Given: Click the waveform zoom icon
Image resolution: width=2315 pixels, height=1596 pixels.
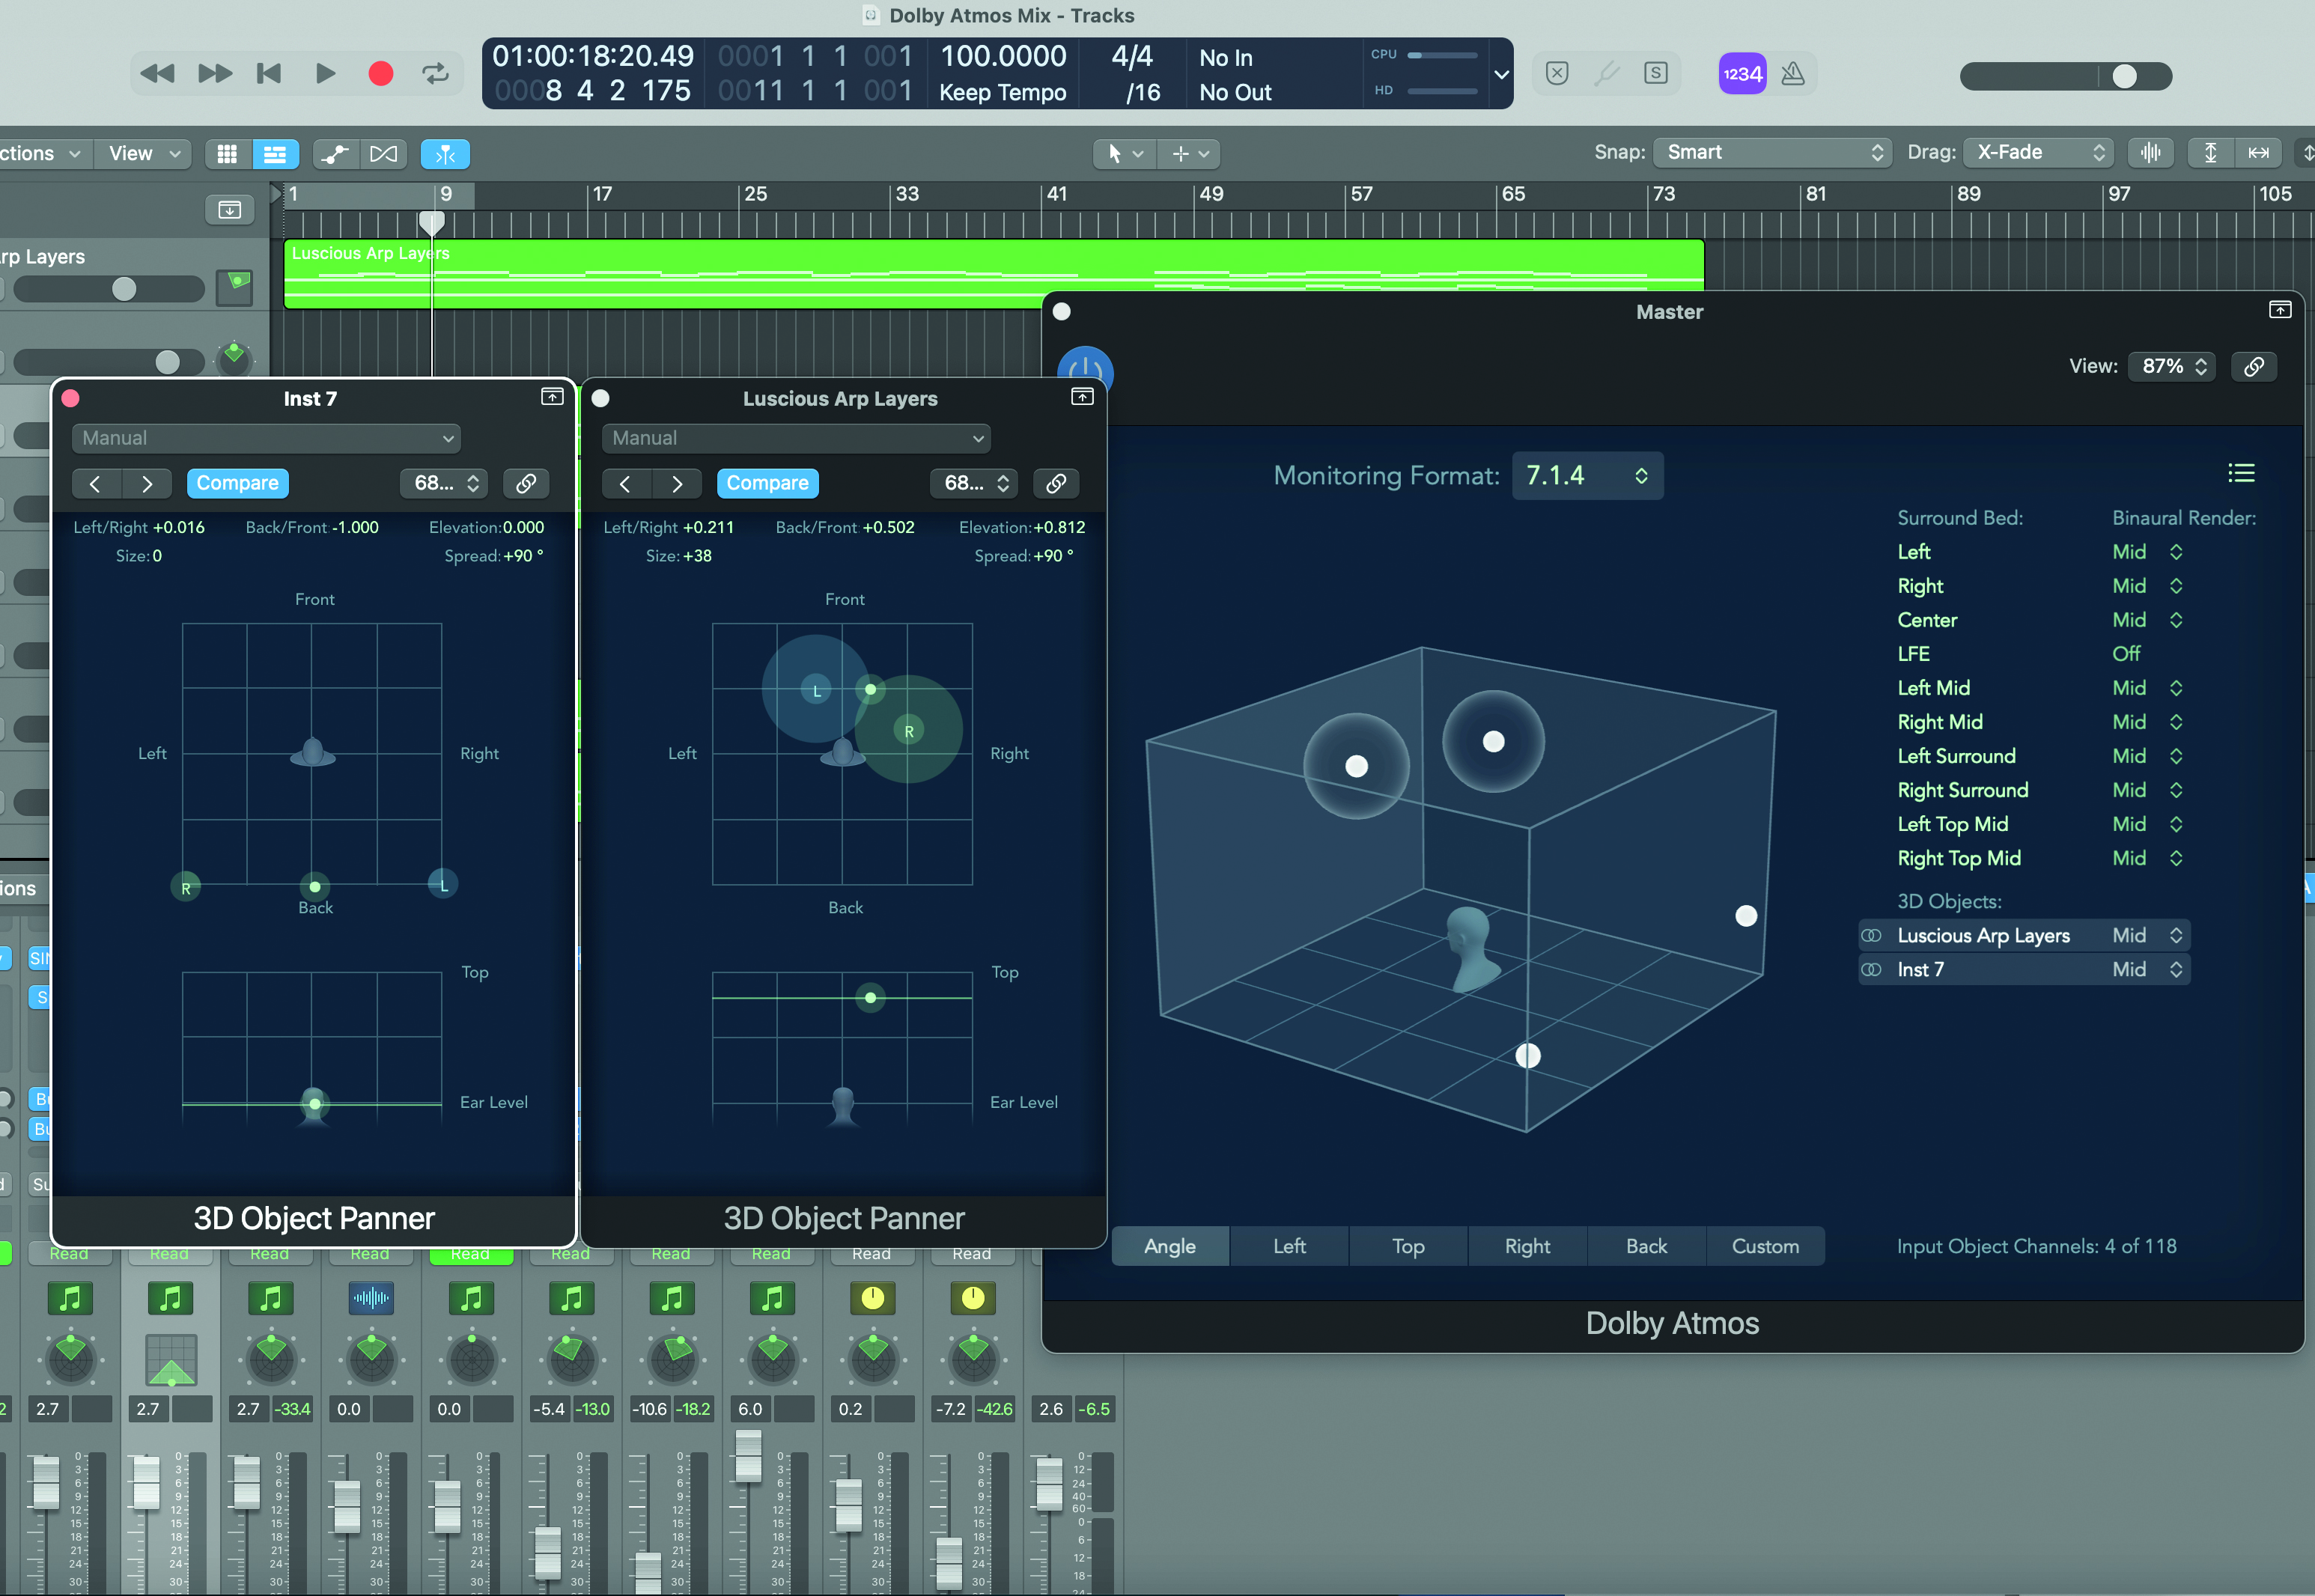Looking at the screenshot, I should pyautogui.click(x=2151, y=153).
